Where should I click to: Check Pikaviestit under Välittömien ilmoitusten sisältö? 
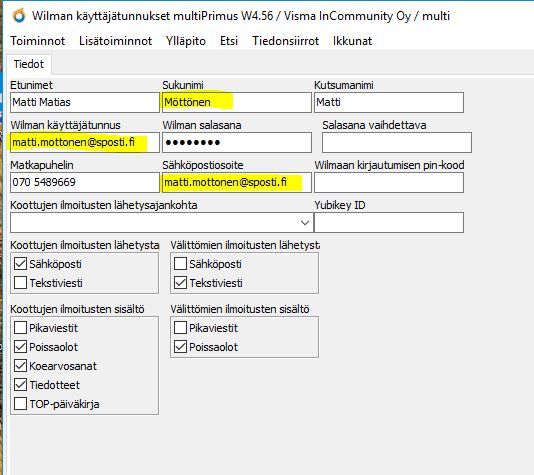click(x=180, y=328)
